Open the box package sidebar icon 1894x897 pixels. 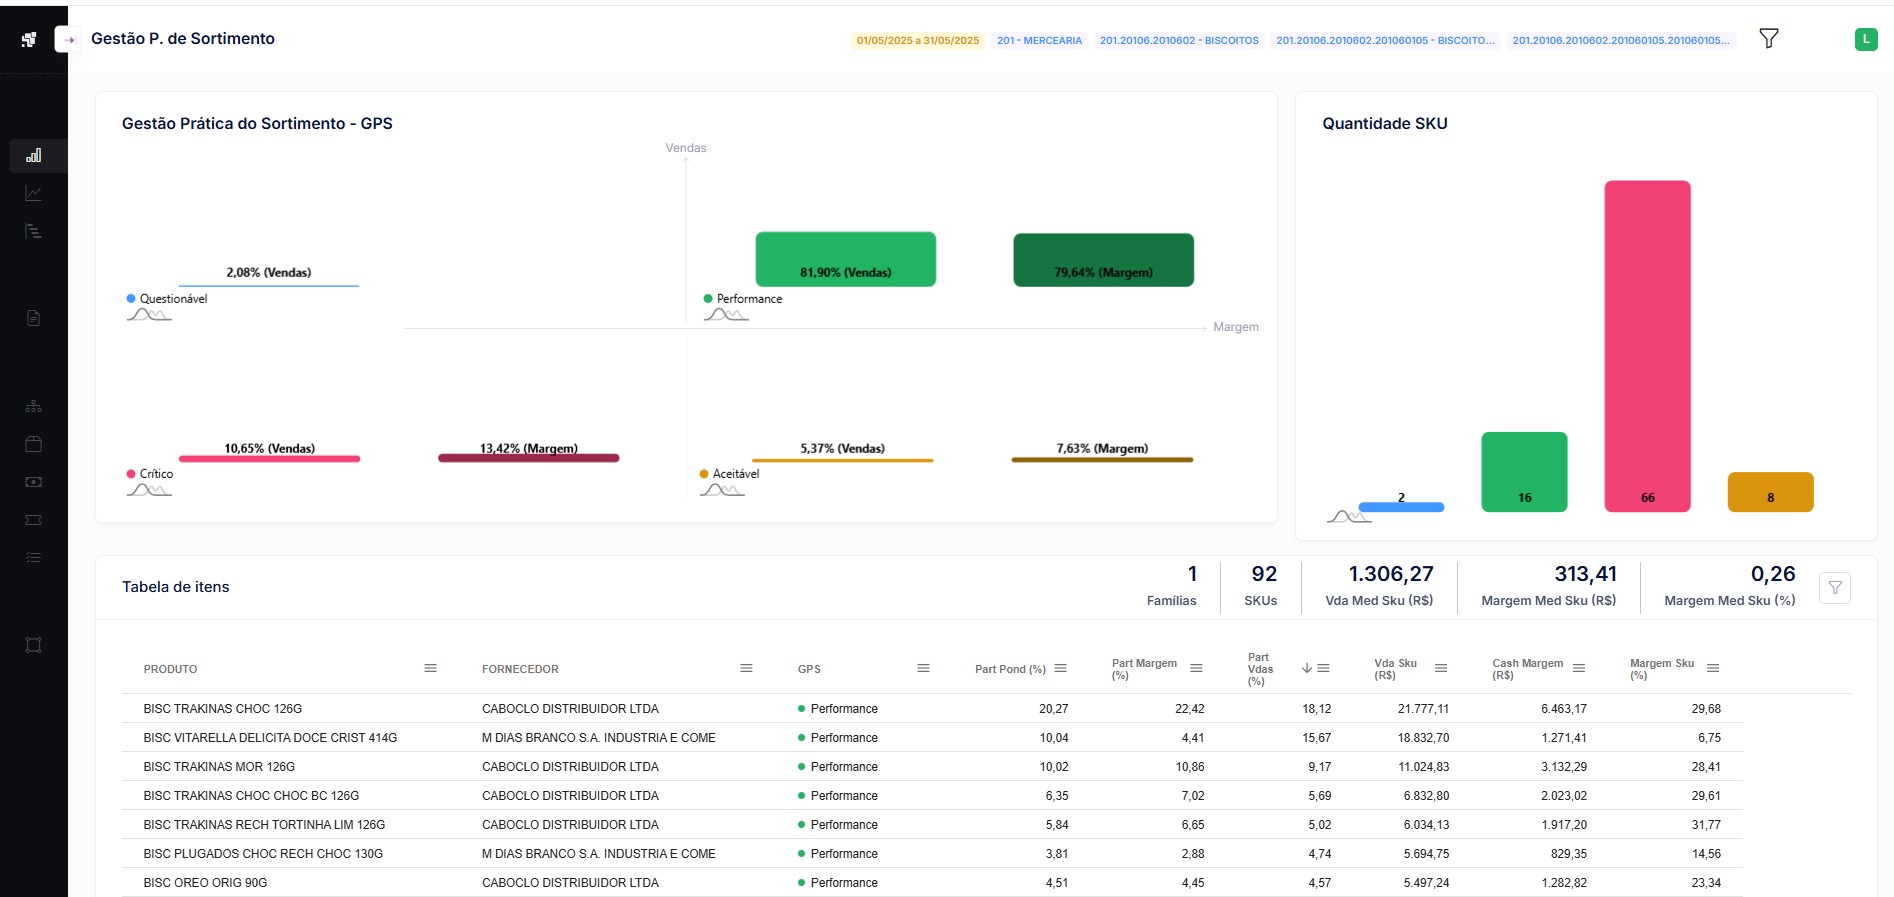[x=34, y=444]
